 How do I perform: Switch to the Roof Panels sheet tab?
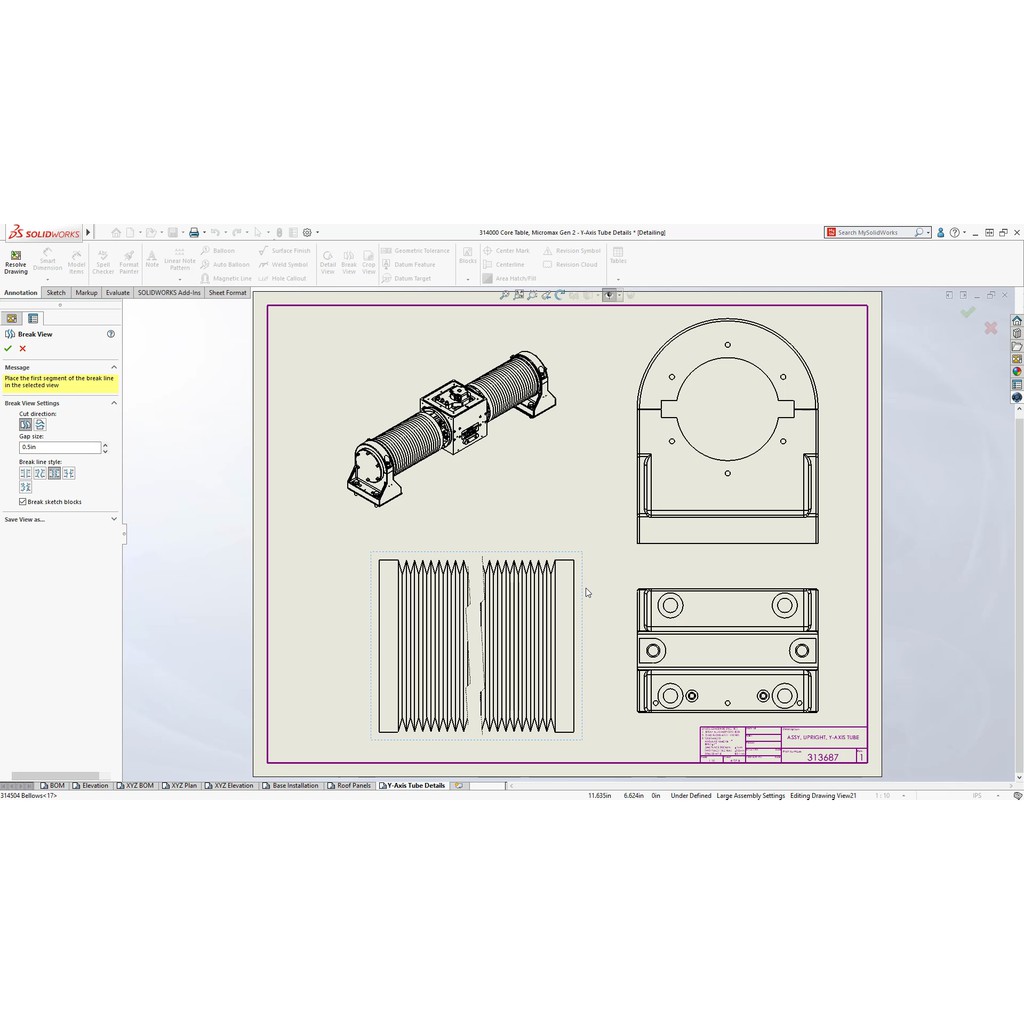click(x=349, y=786)
